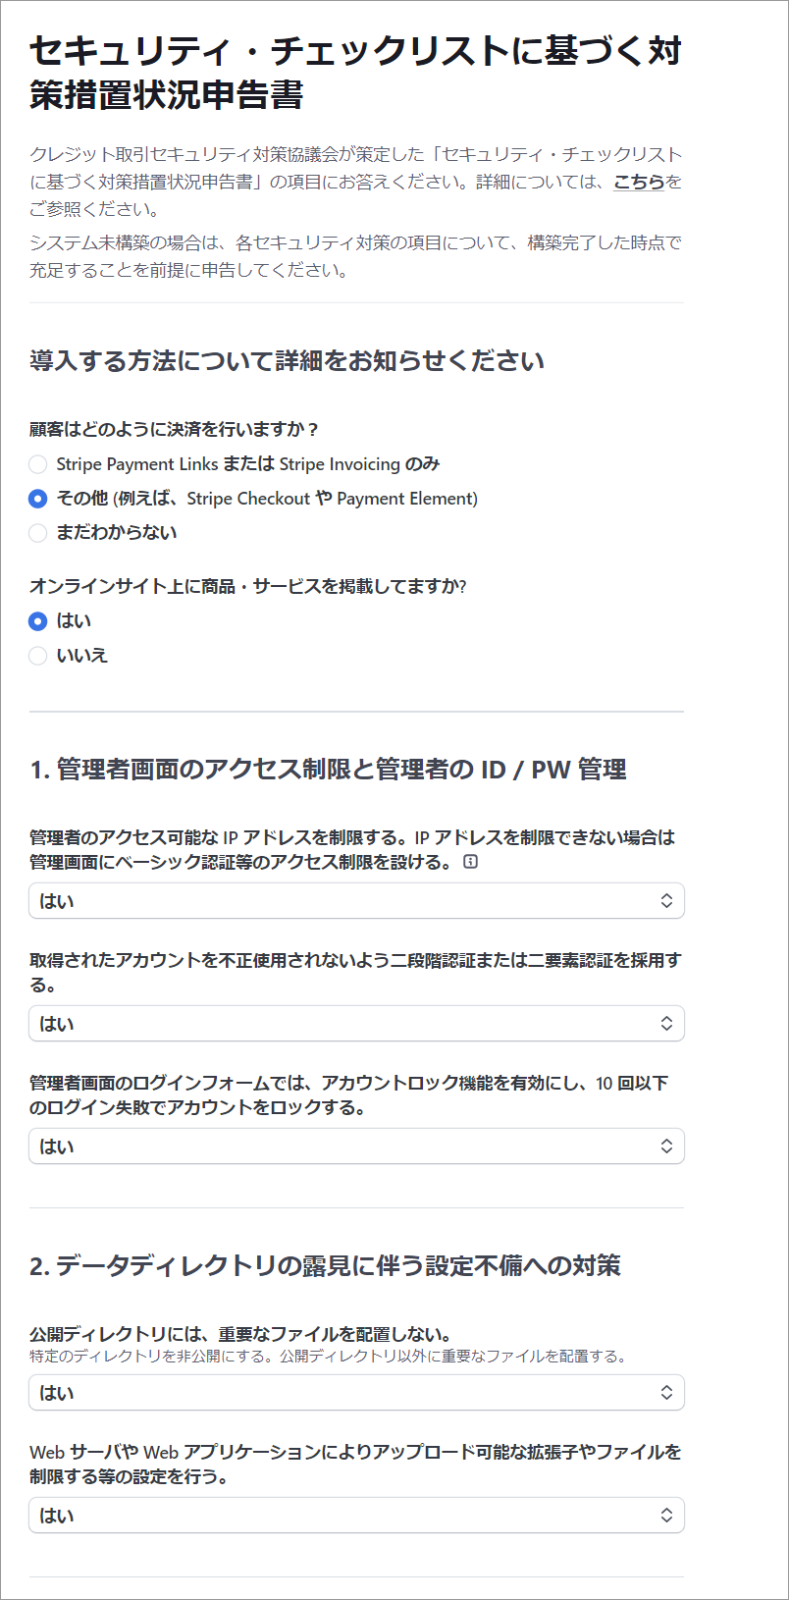Click the オンラインサイト上に商品・サービスを掲載してますか question label

(x=248, y=586)
